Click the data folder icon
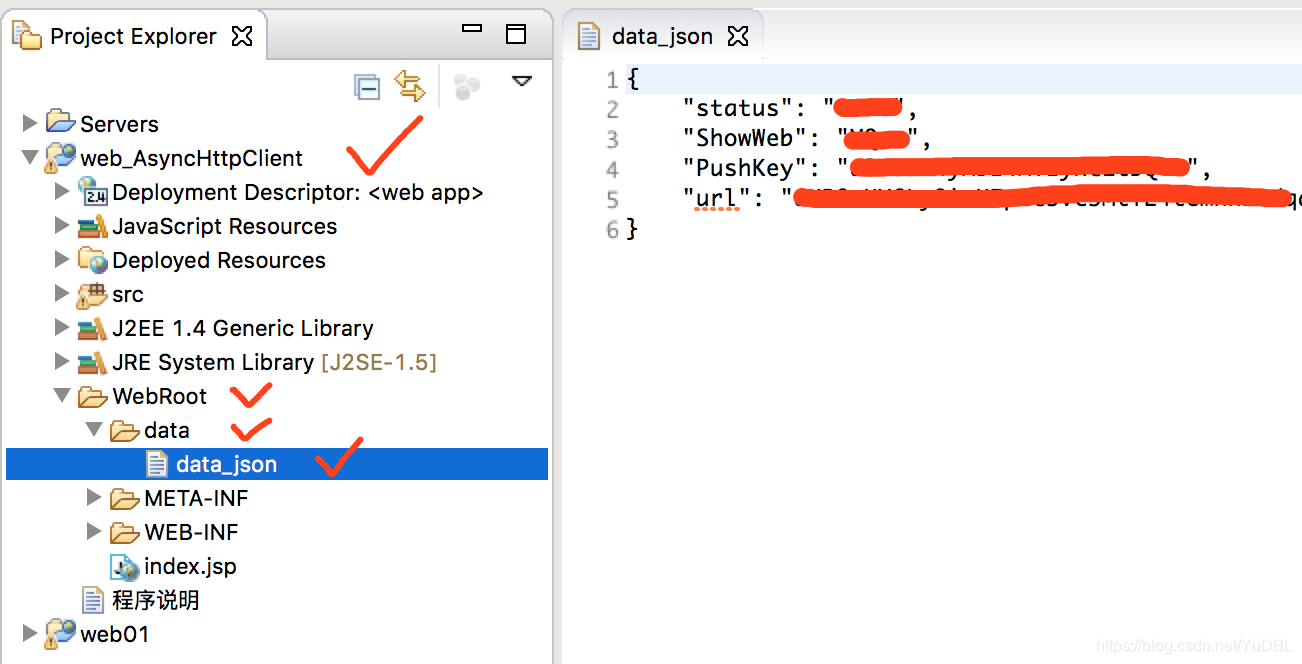The image size is (1302, 664). point(125,430)
